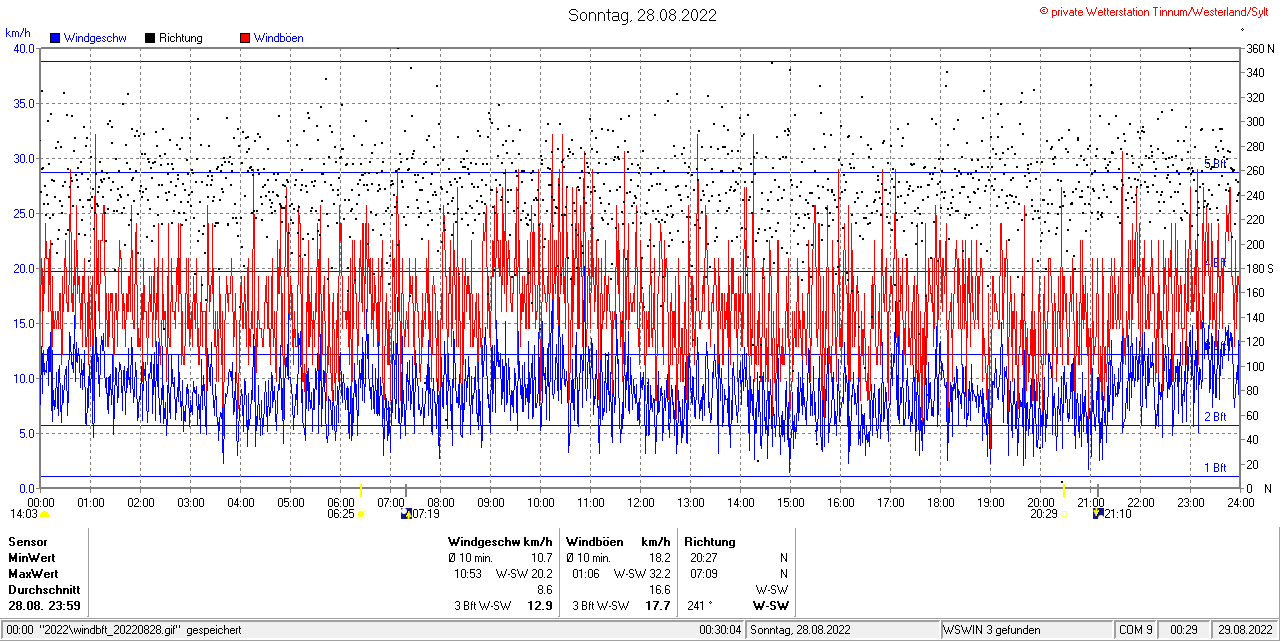The width and height of the screenshot is (1280, 641).
Task: Click the 180 S direction axis label
Action: point(1258,269)
